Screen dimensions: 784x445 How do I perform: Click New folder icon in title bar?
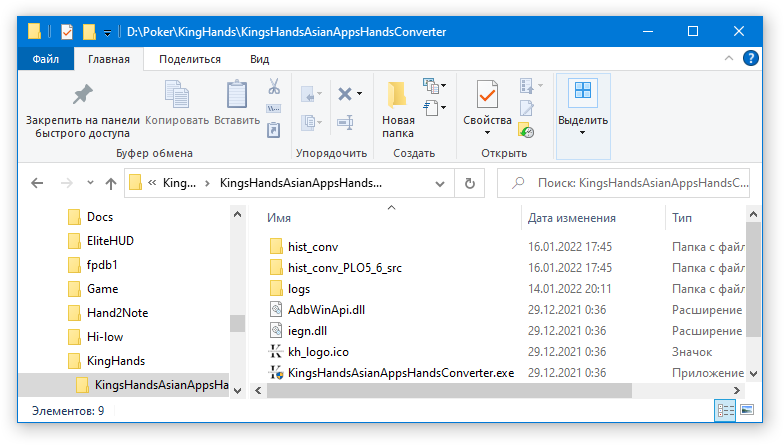click(89, 32)
